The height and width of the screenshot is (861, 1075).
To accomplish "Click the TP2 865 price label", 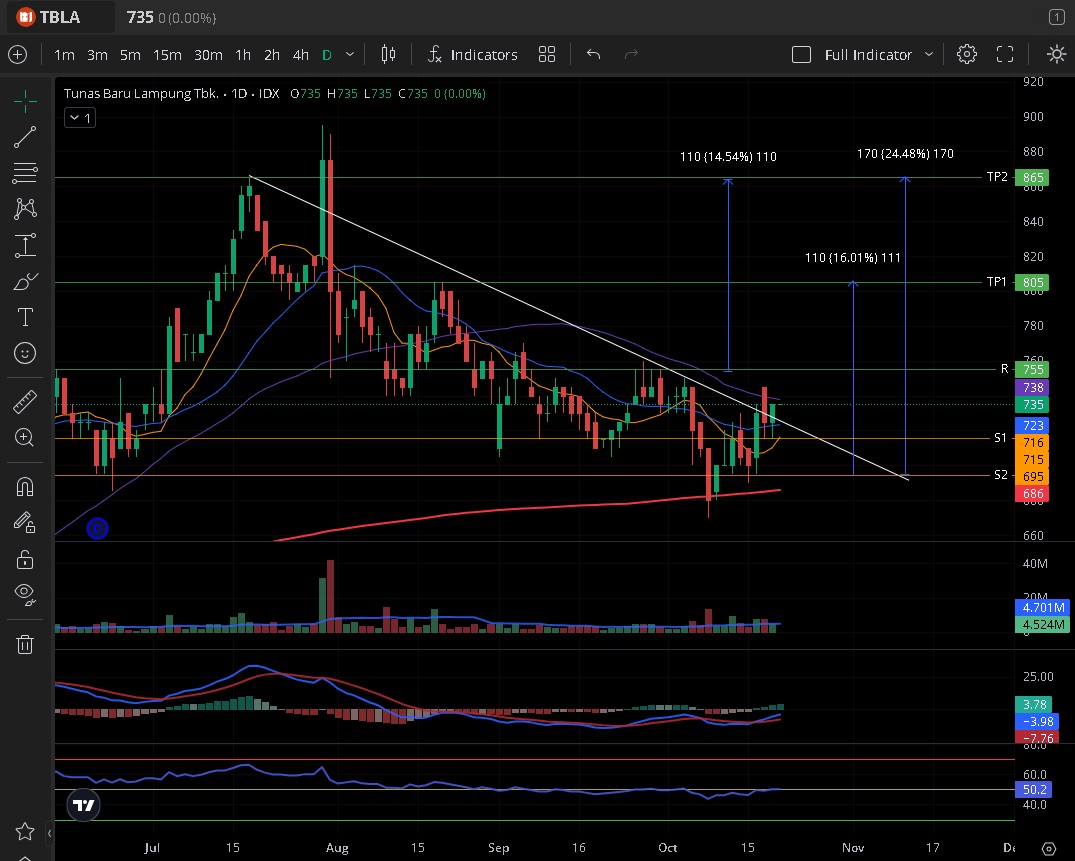I will click(1033, 177).
